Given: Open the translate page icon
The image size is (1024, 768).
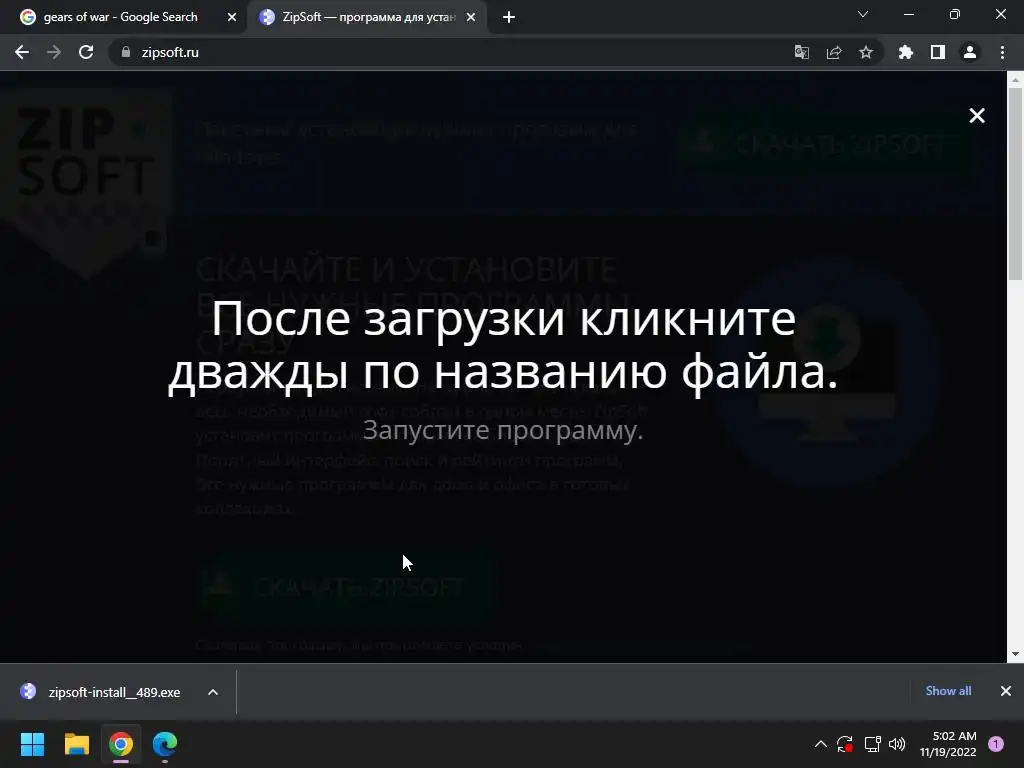Looking at the screenshot, I should click(x=801, y=52).
